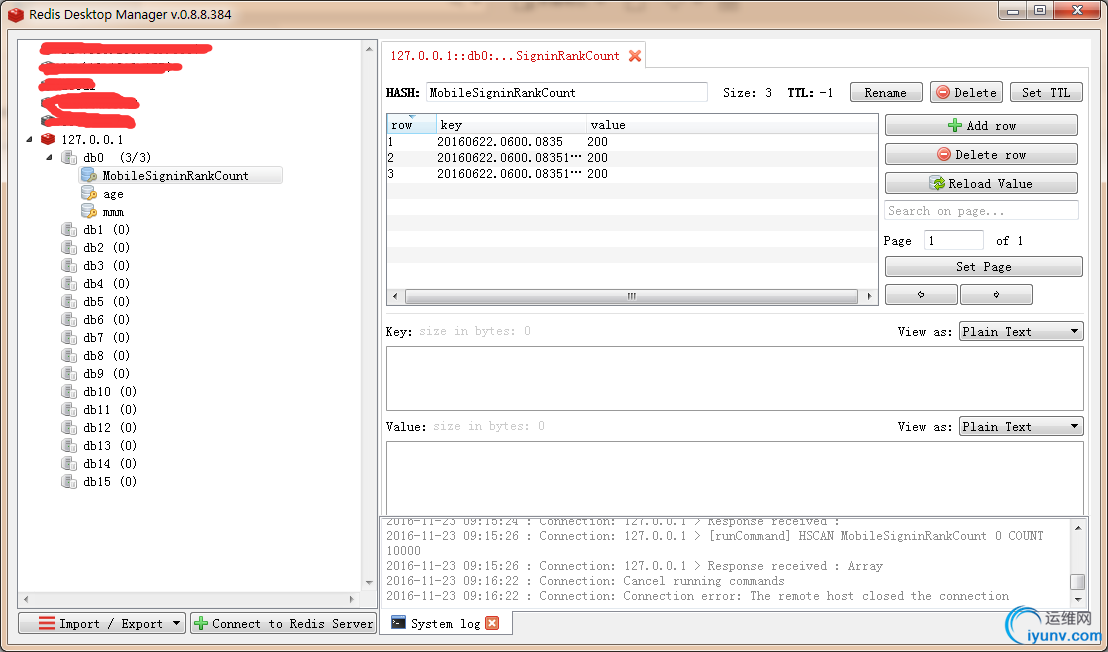Image resolution: width=1108 pixels, height=652 pixels.
Task: Click the Key text area
Action: coord(734,378)
